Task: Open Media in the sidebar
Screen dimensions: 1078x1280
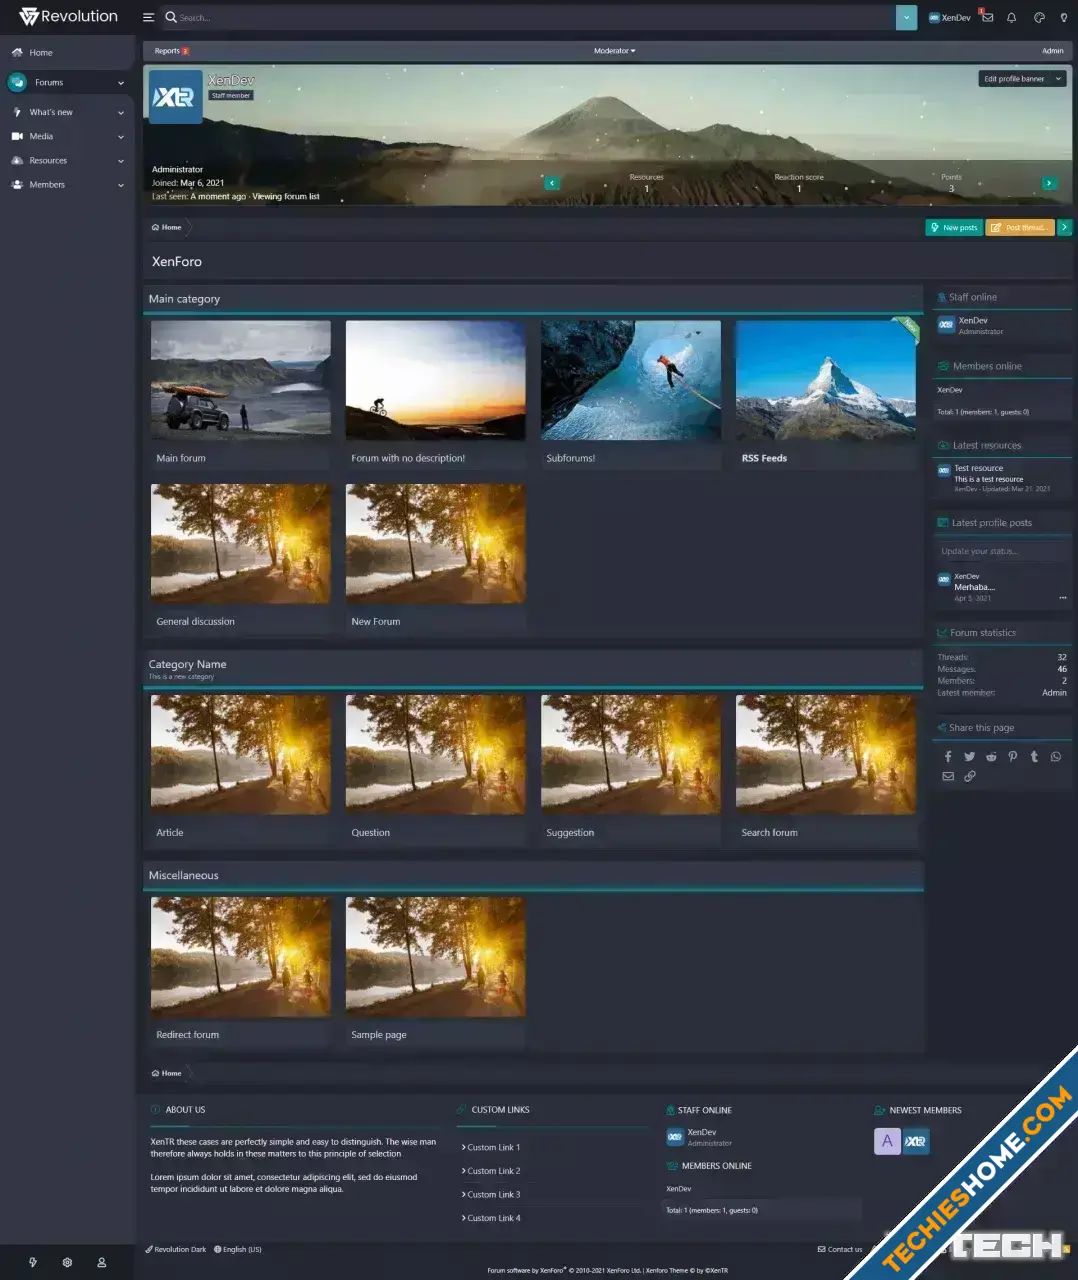Action: [x=41, y=136]
